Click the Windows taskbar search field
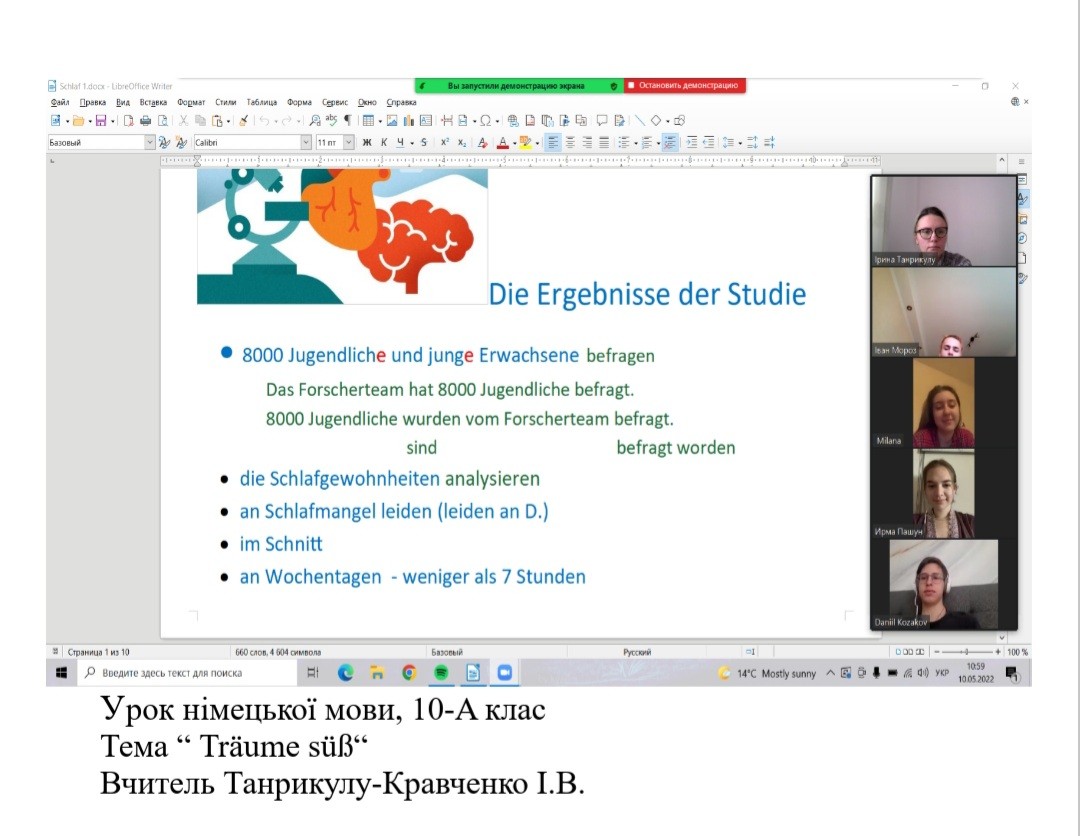The width and height of the screenshot is (1080, 836). click(190, 673)
